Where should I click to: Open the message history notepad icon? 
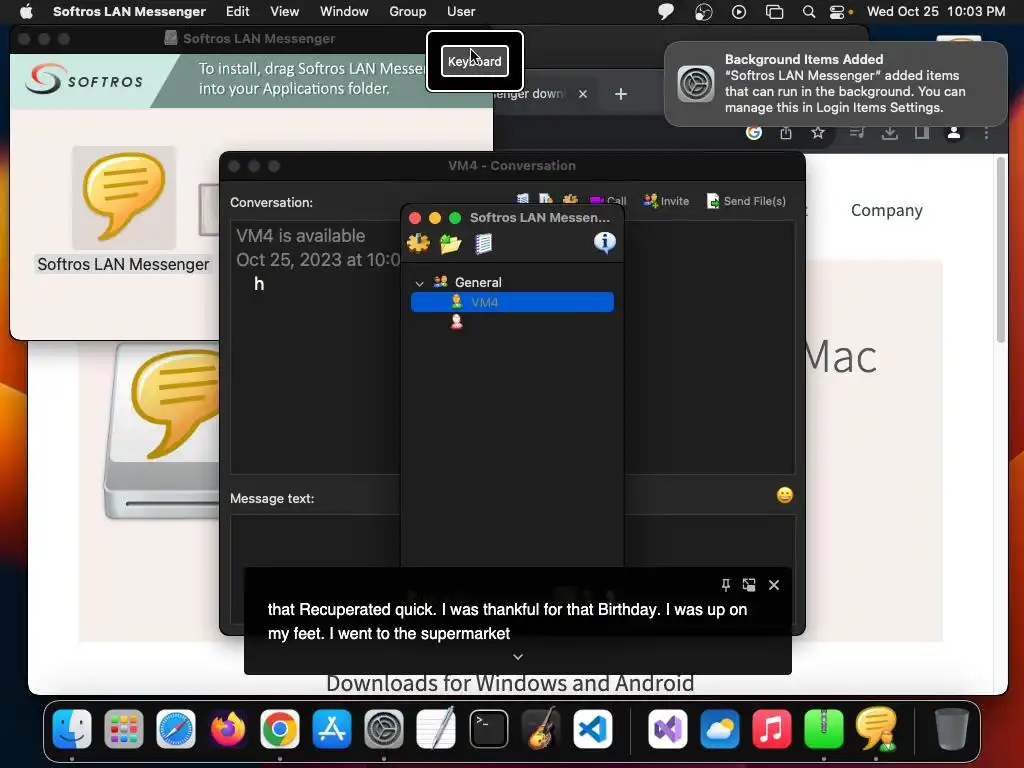pos(483,244)
